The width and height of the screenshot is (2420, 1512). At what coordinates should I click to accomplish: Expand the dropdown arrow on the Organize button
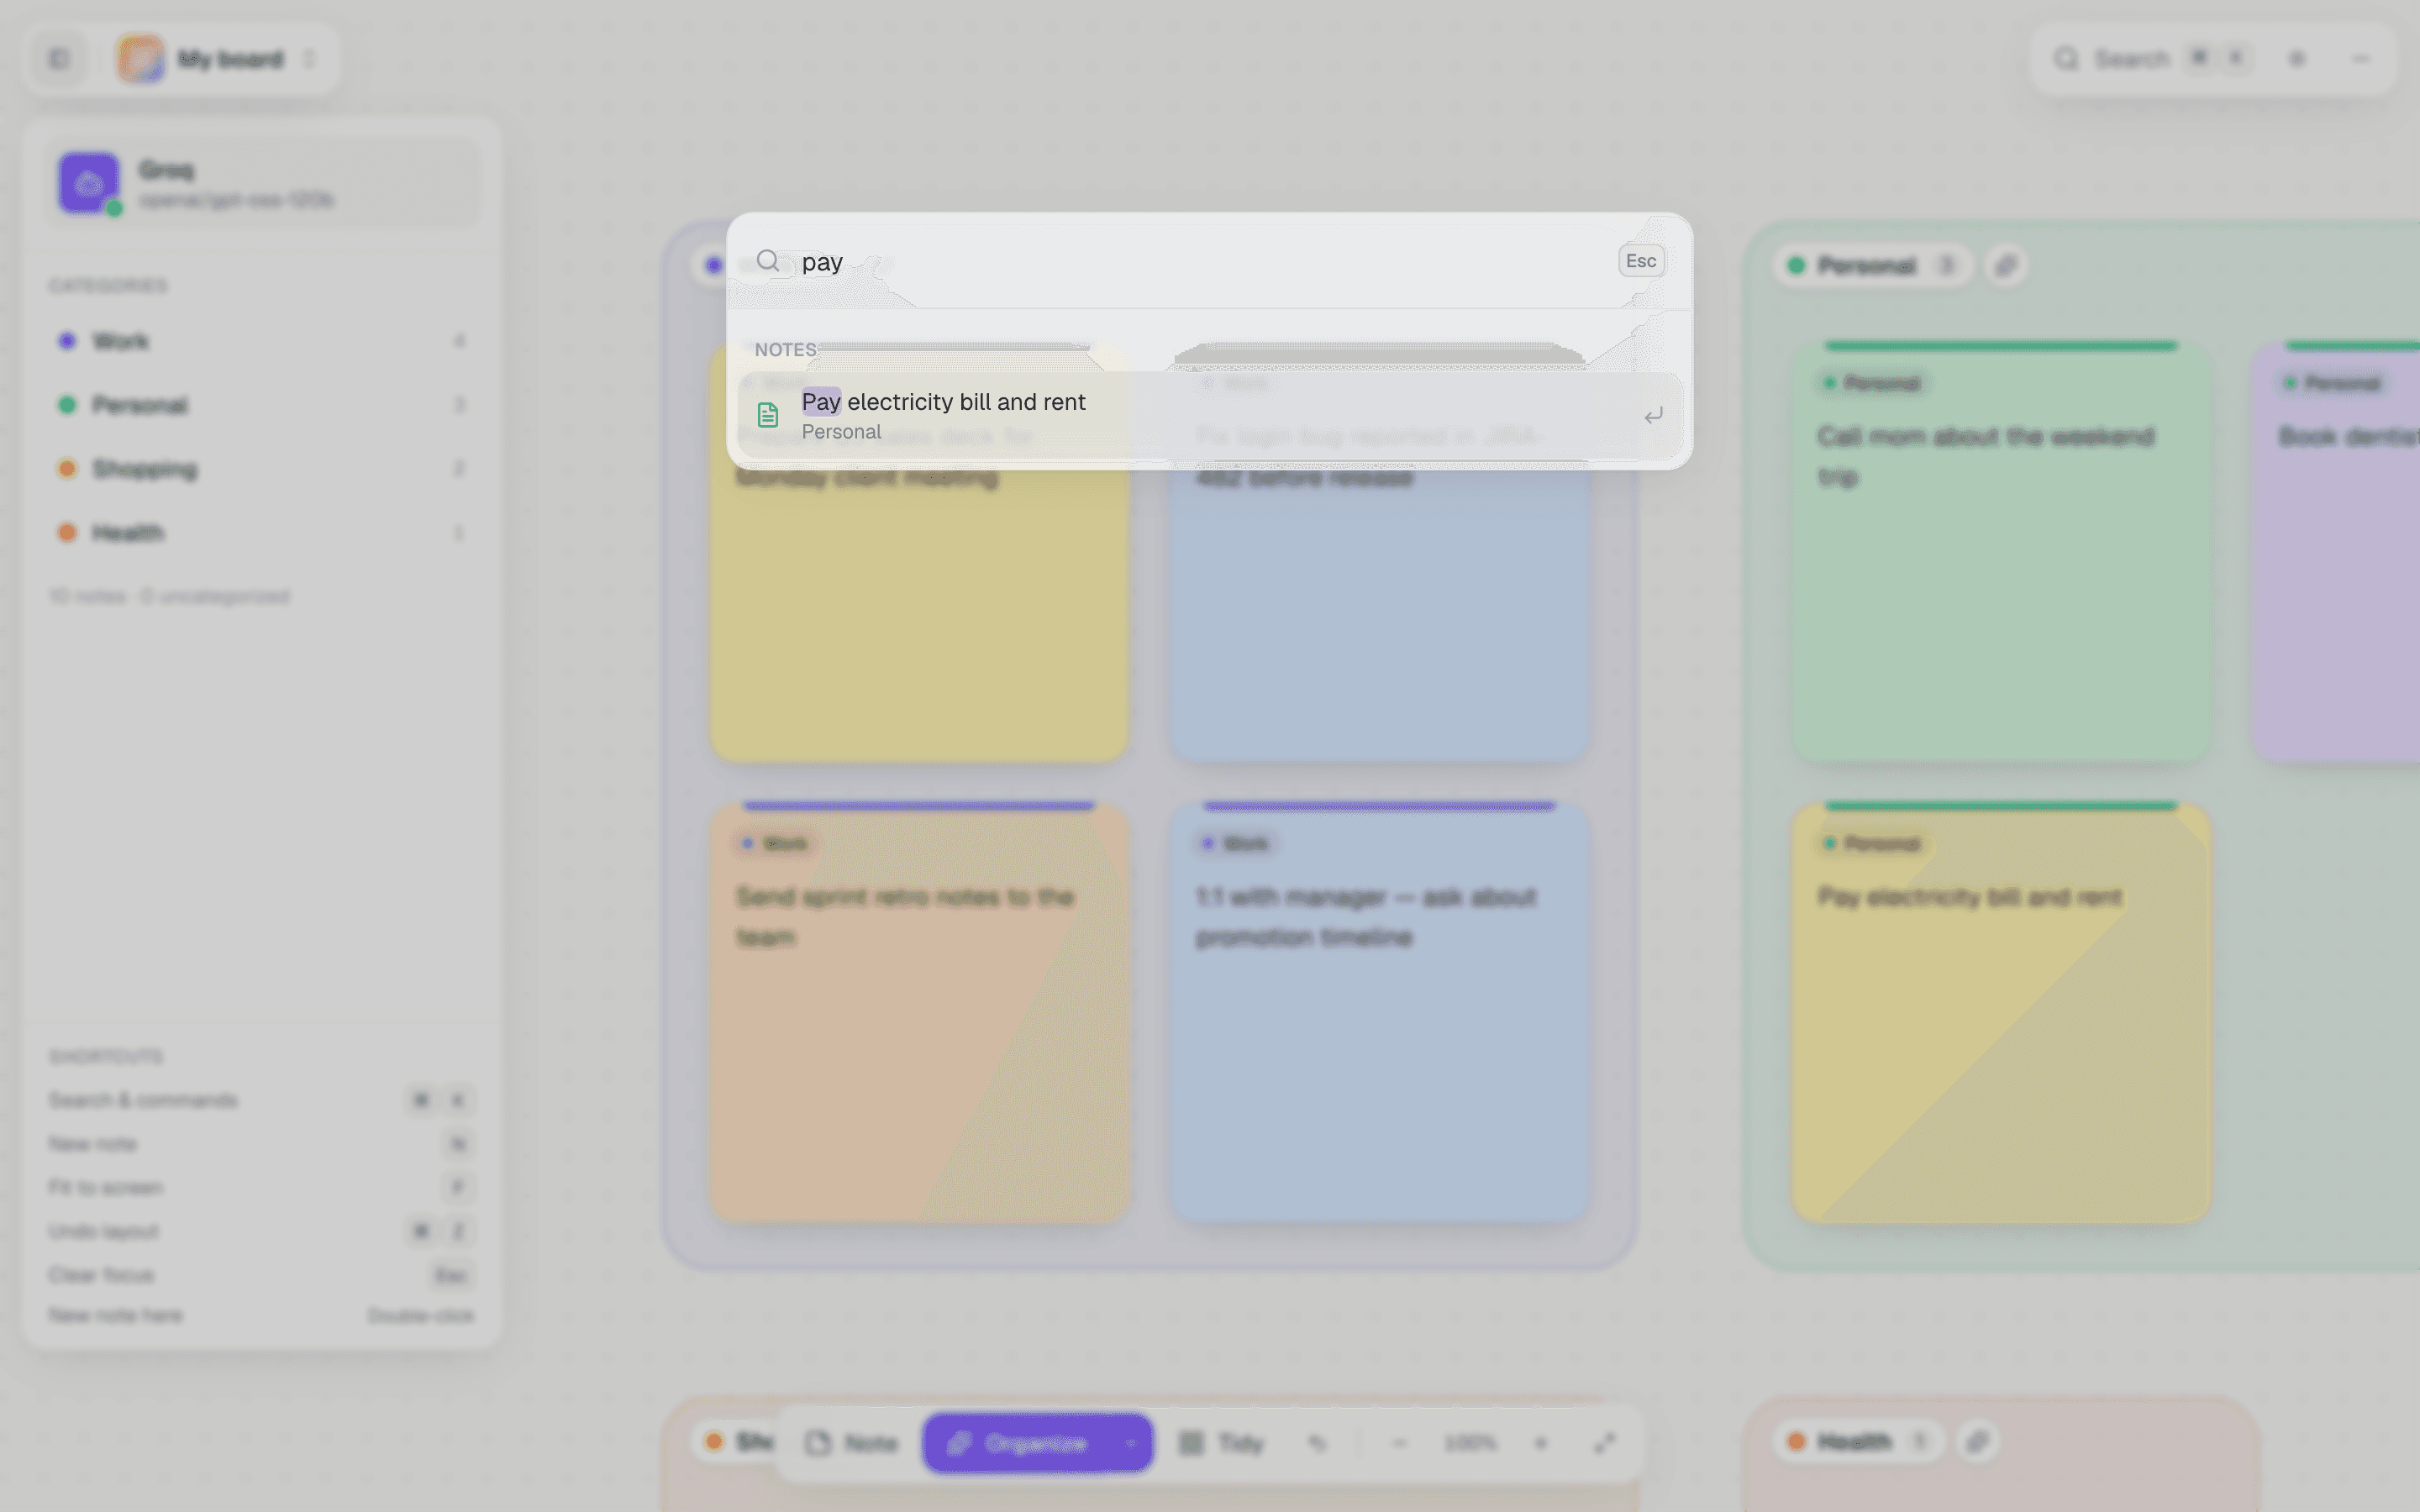click(1131, 1443)
